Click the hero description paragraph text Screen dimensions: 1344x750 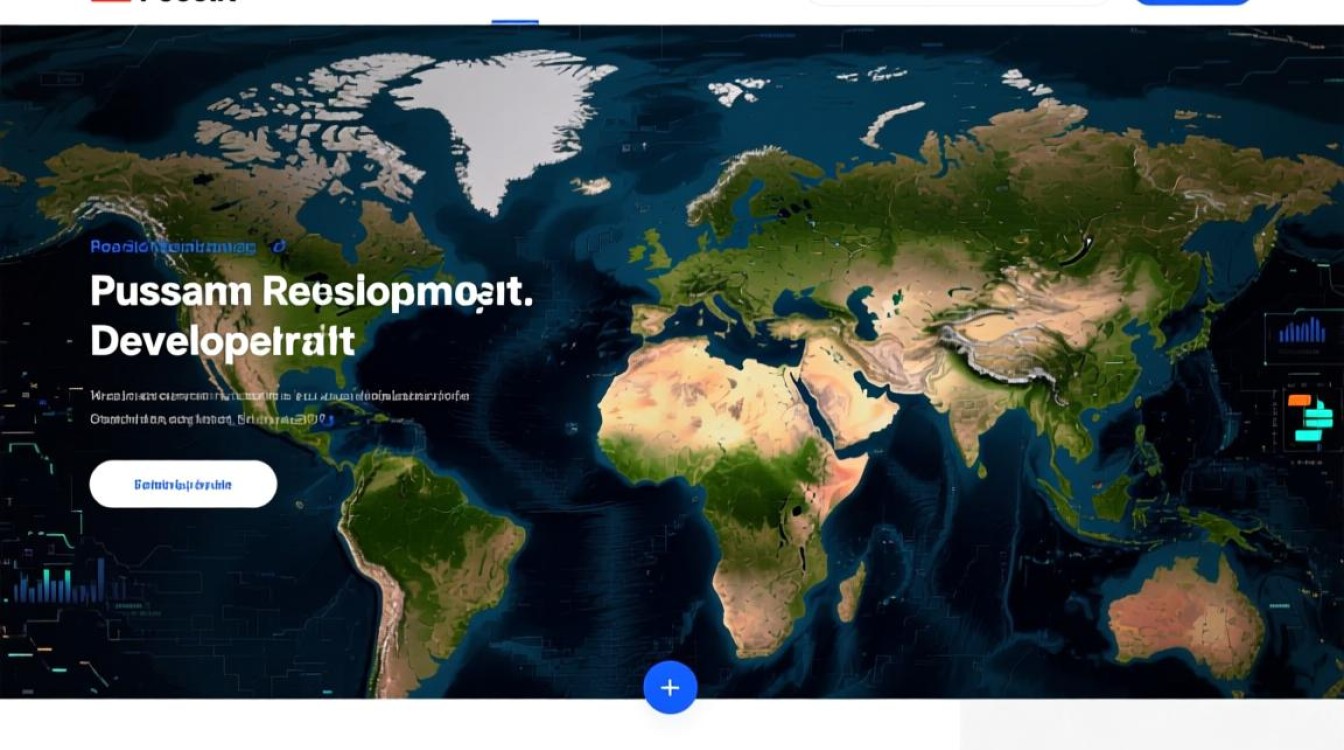(x=278, y=407)
